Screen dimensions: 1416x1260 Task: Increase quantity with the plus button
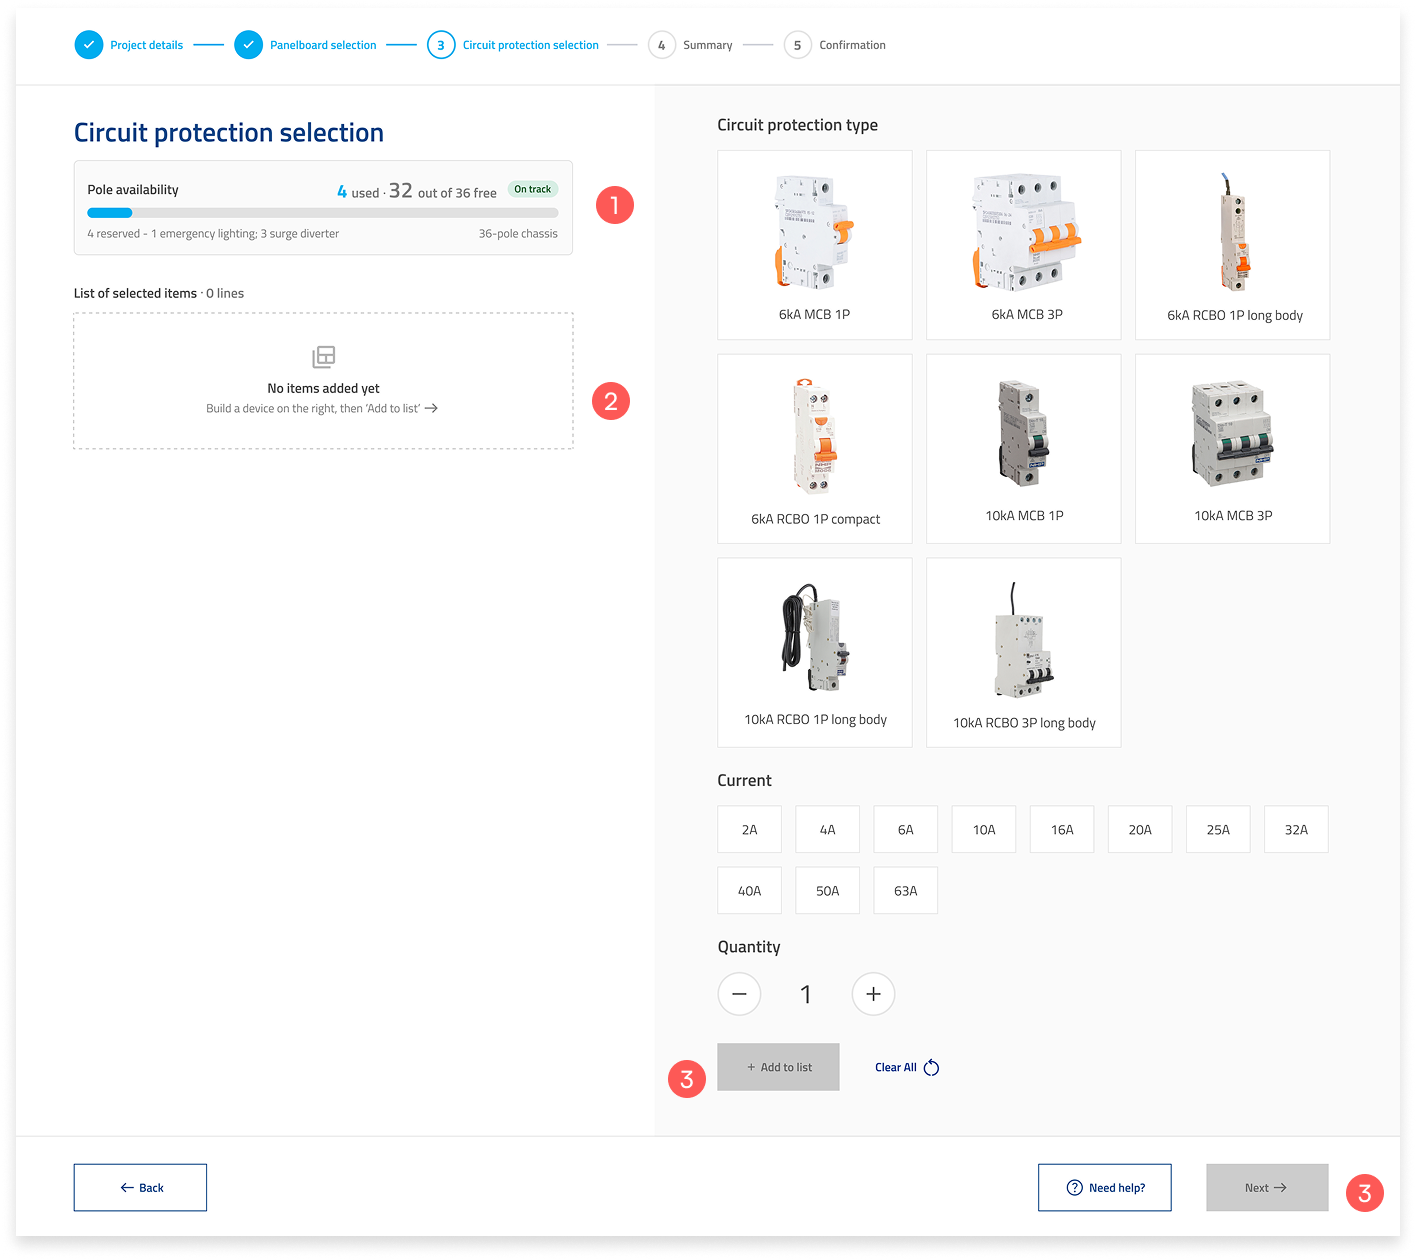click(x=873, y=994)
